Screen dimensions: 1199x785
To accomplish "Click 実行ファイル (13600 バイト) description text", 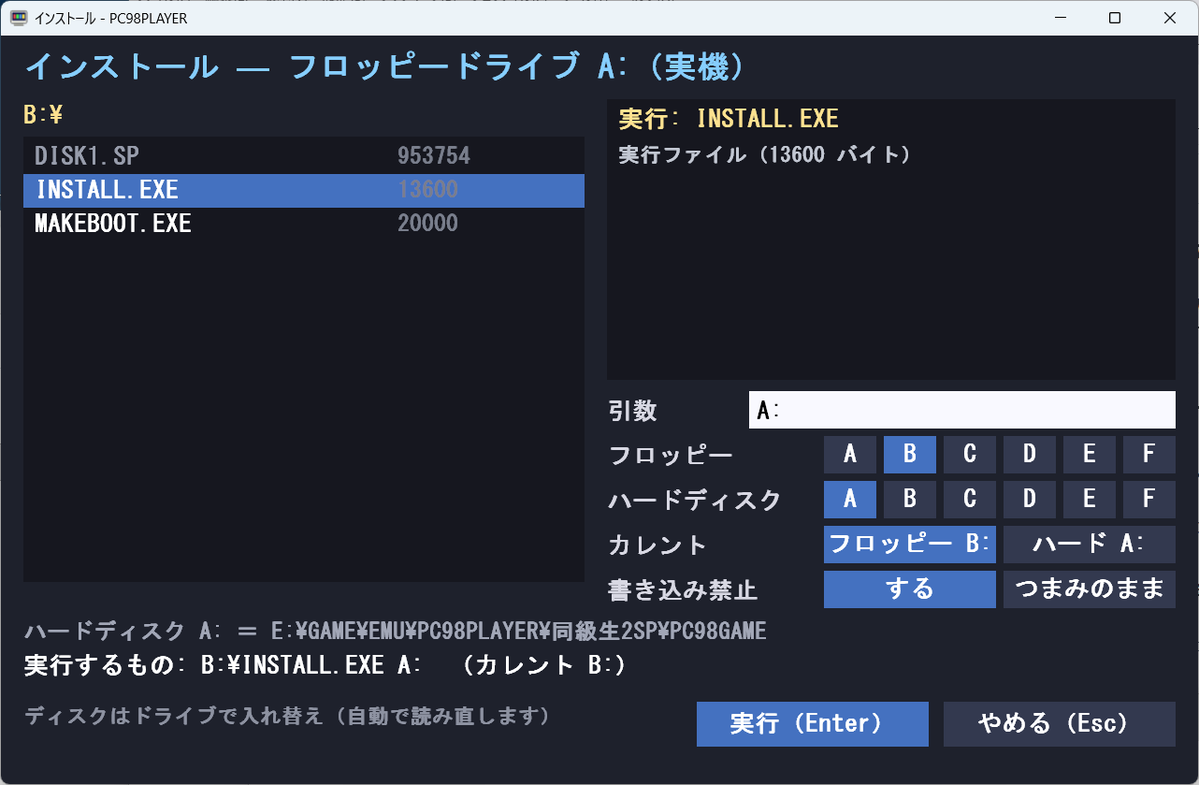I will pos(765,155).
